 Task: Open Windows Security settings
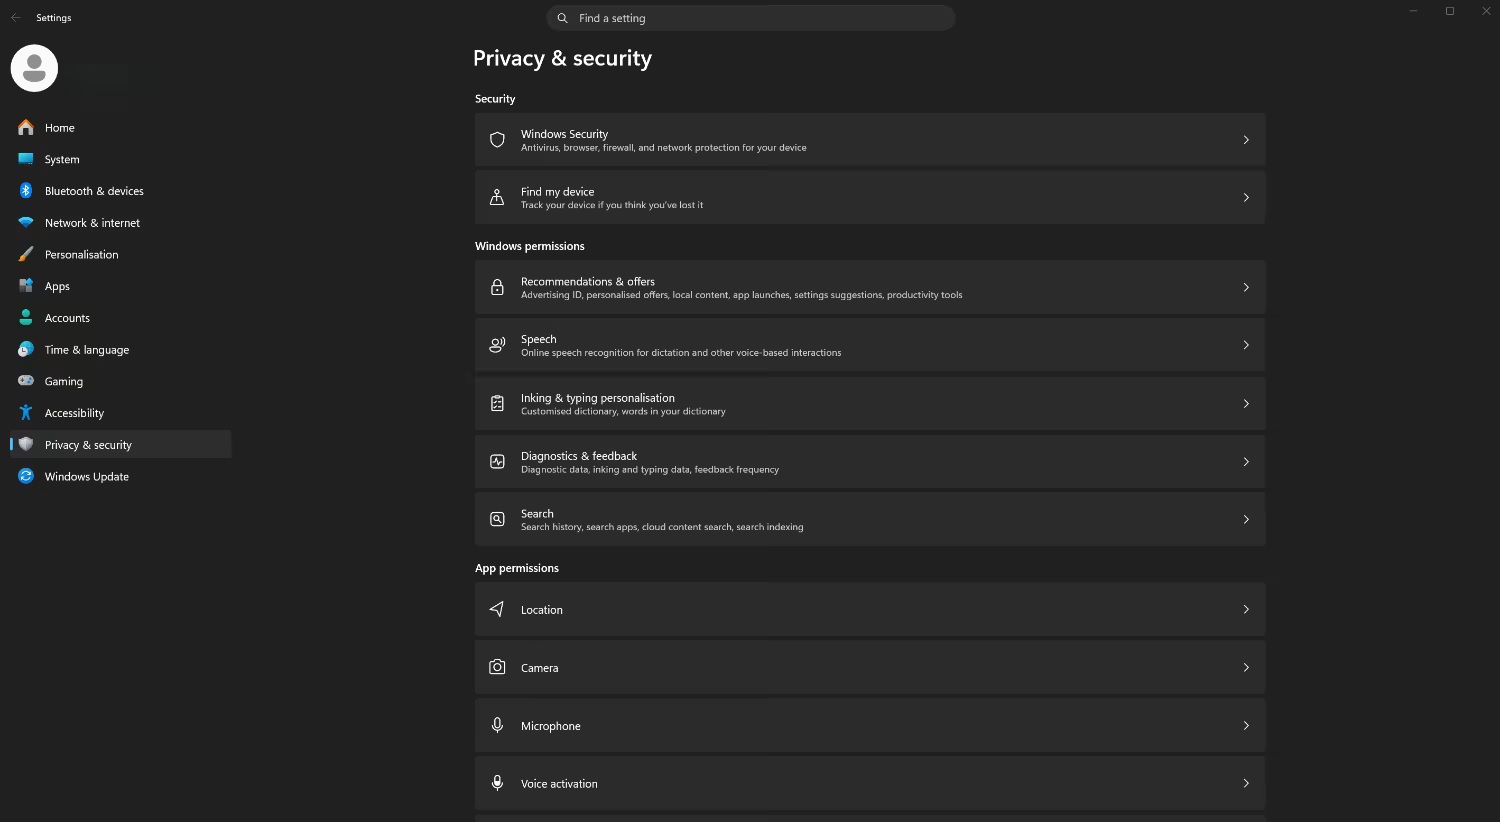(x=870, y=140)
